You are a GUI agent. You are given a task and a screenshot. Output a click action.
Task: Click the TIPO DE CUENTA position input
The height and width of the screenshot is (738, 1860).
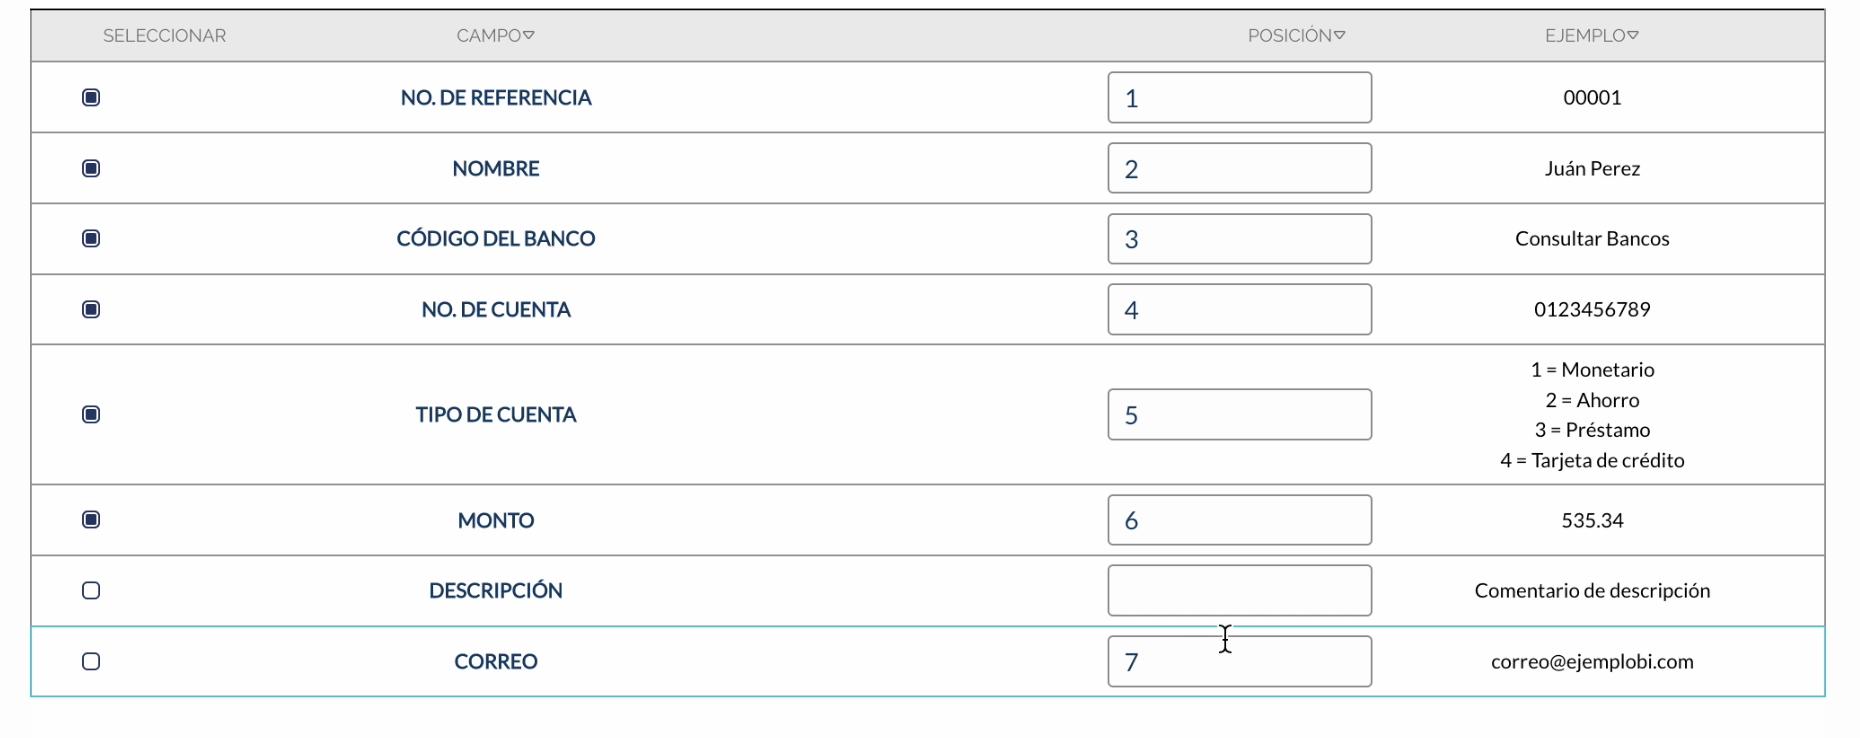coord(1239,415)
